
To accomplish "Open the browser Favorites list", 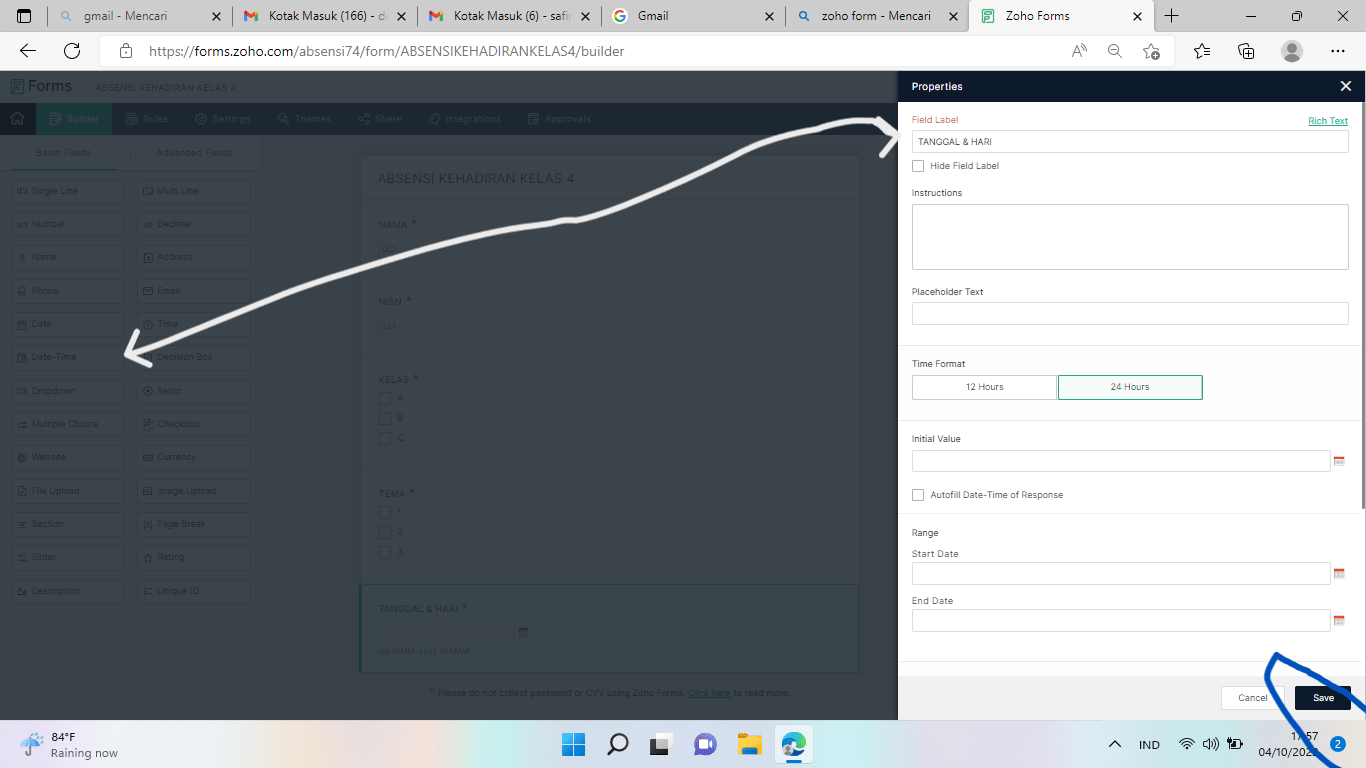I will tap(1202, 51).
